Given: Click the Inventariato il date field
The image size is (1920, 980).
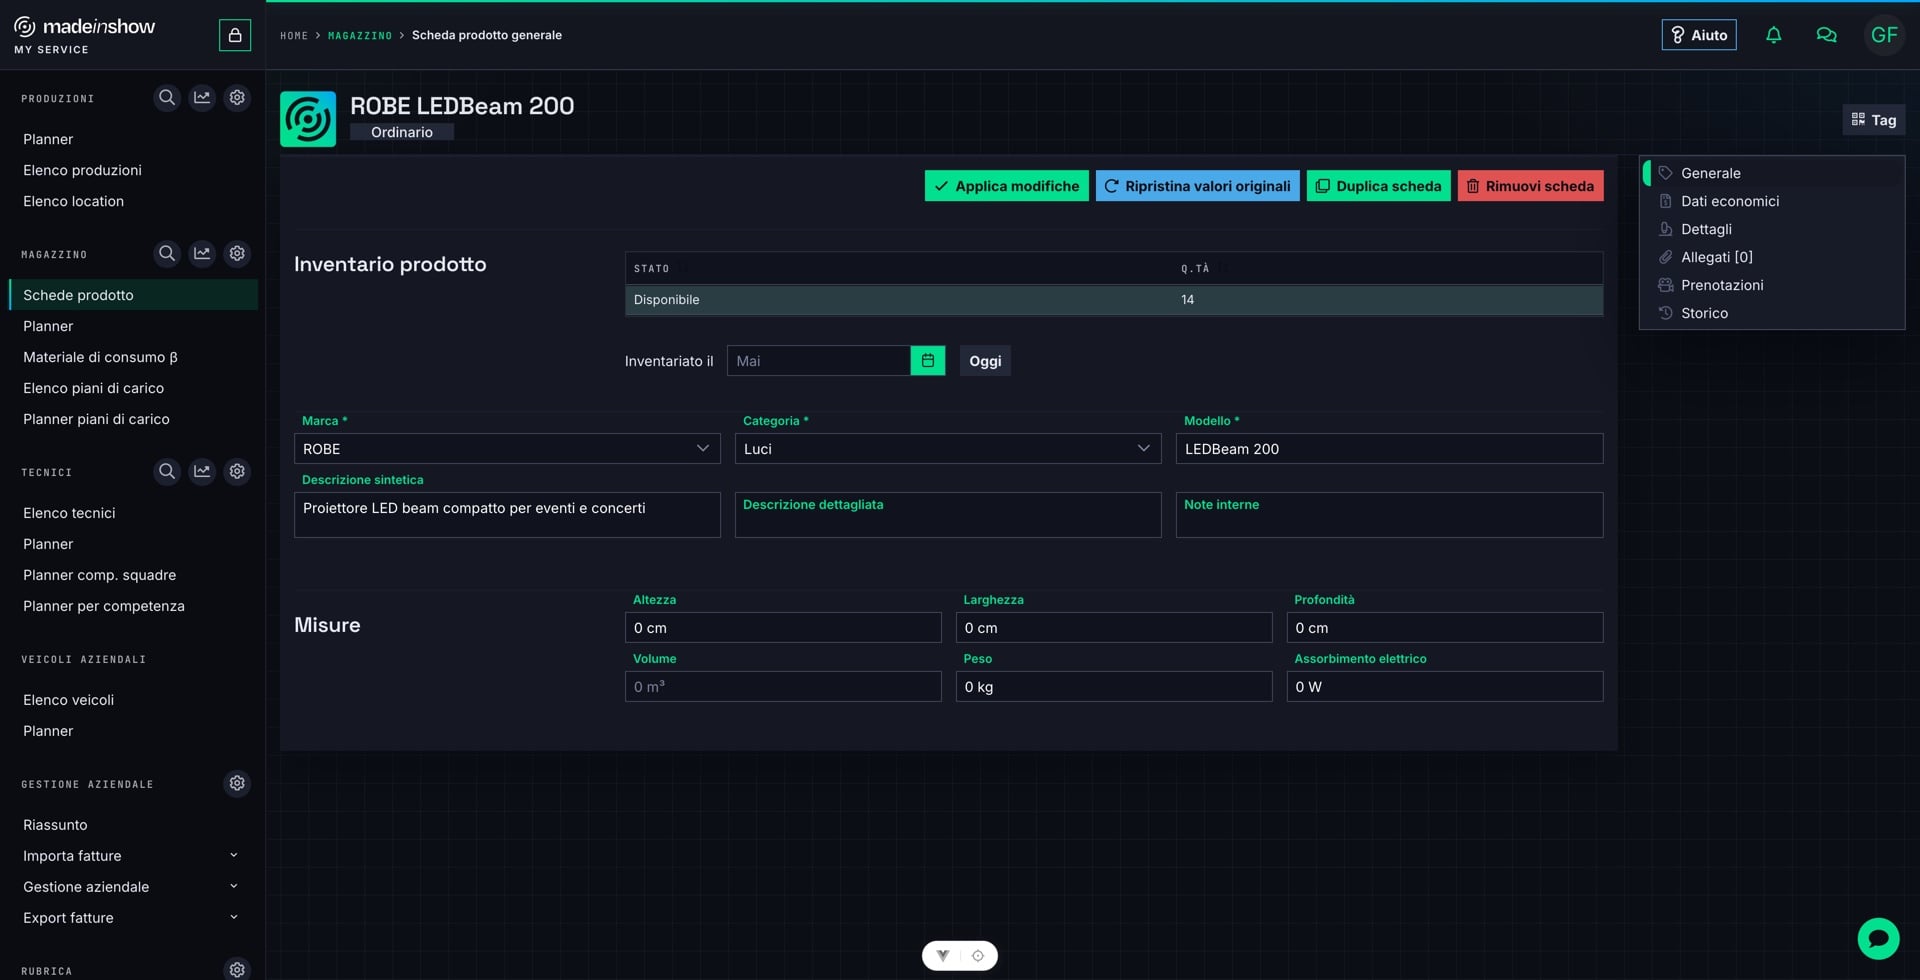Looking at the screenshot, I should [818, 361].
